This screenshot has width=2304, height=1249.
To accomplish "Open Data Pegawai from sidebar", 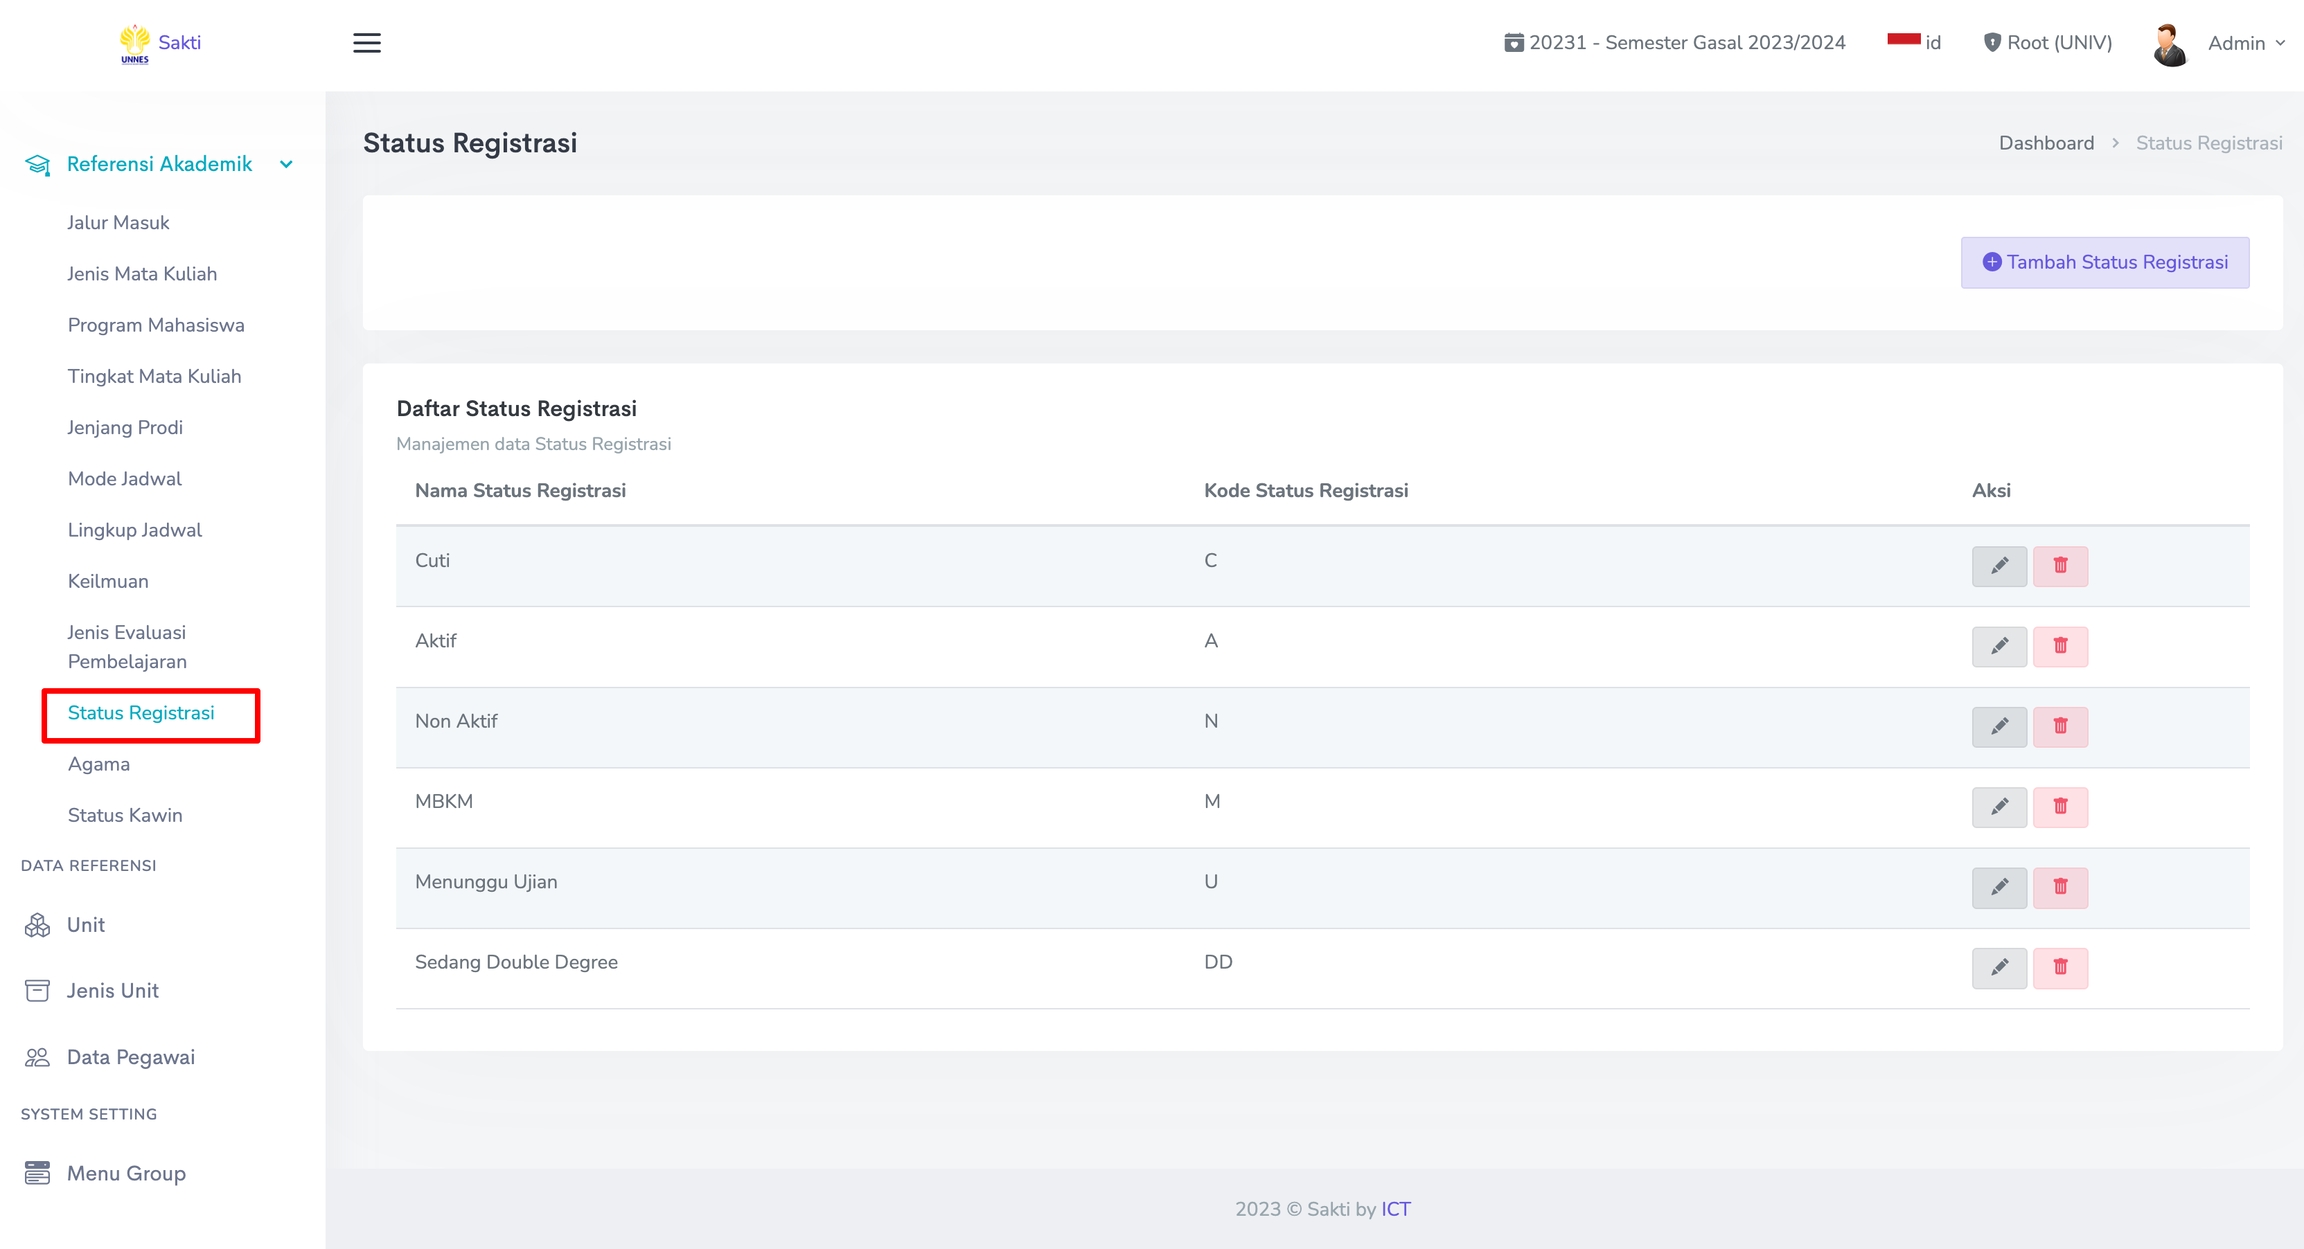I will 130,1057.
